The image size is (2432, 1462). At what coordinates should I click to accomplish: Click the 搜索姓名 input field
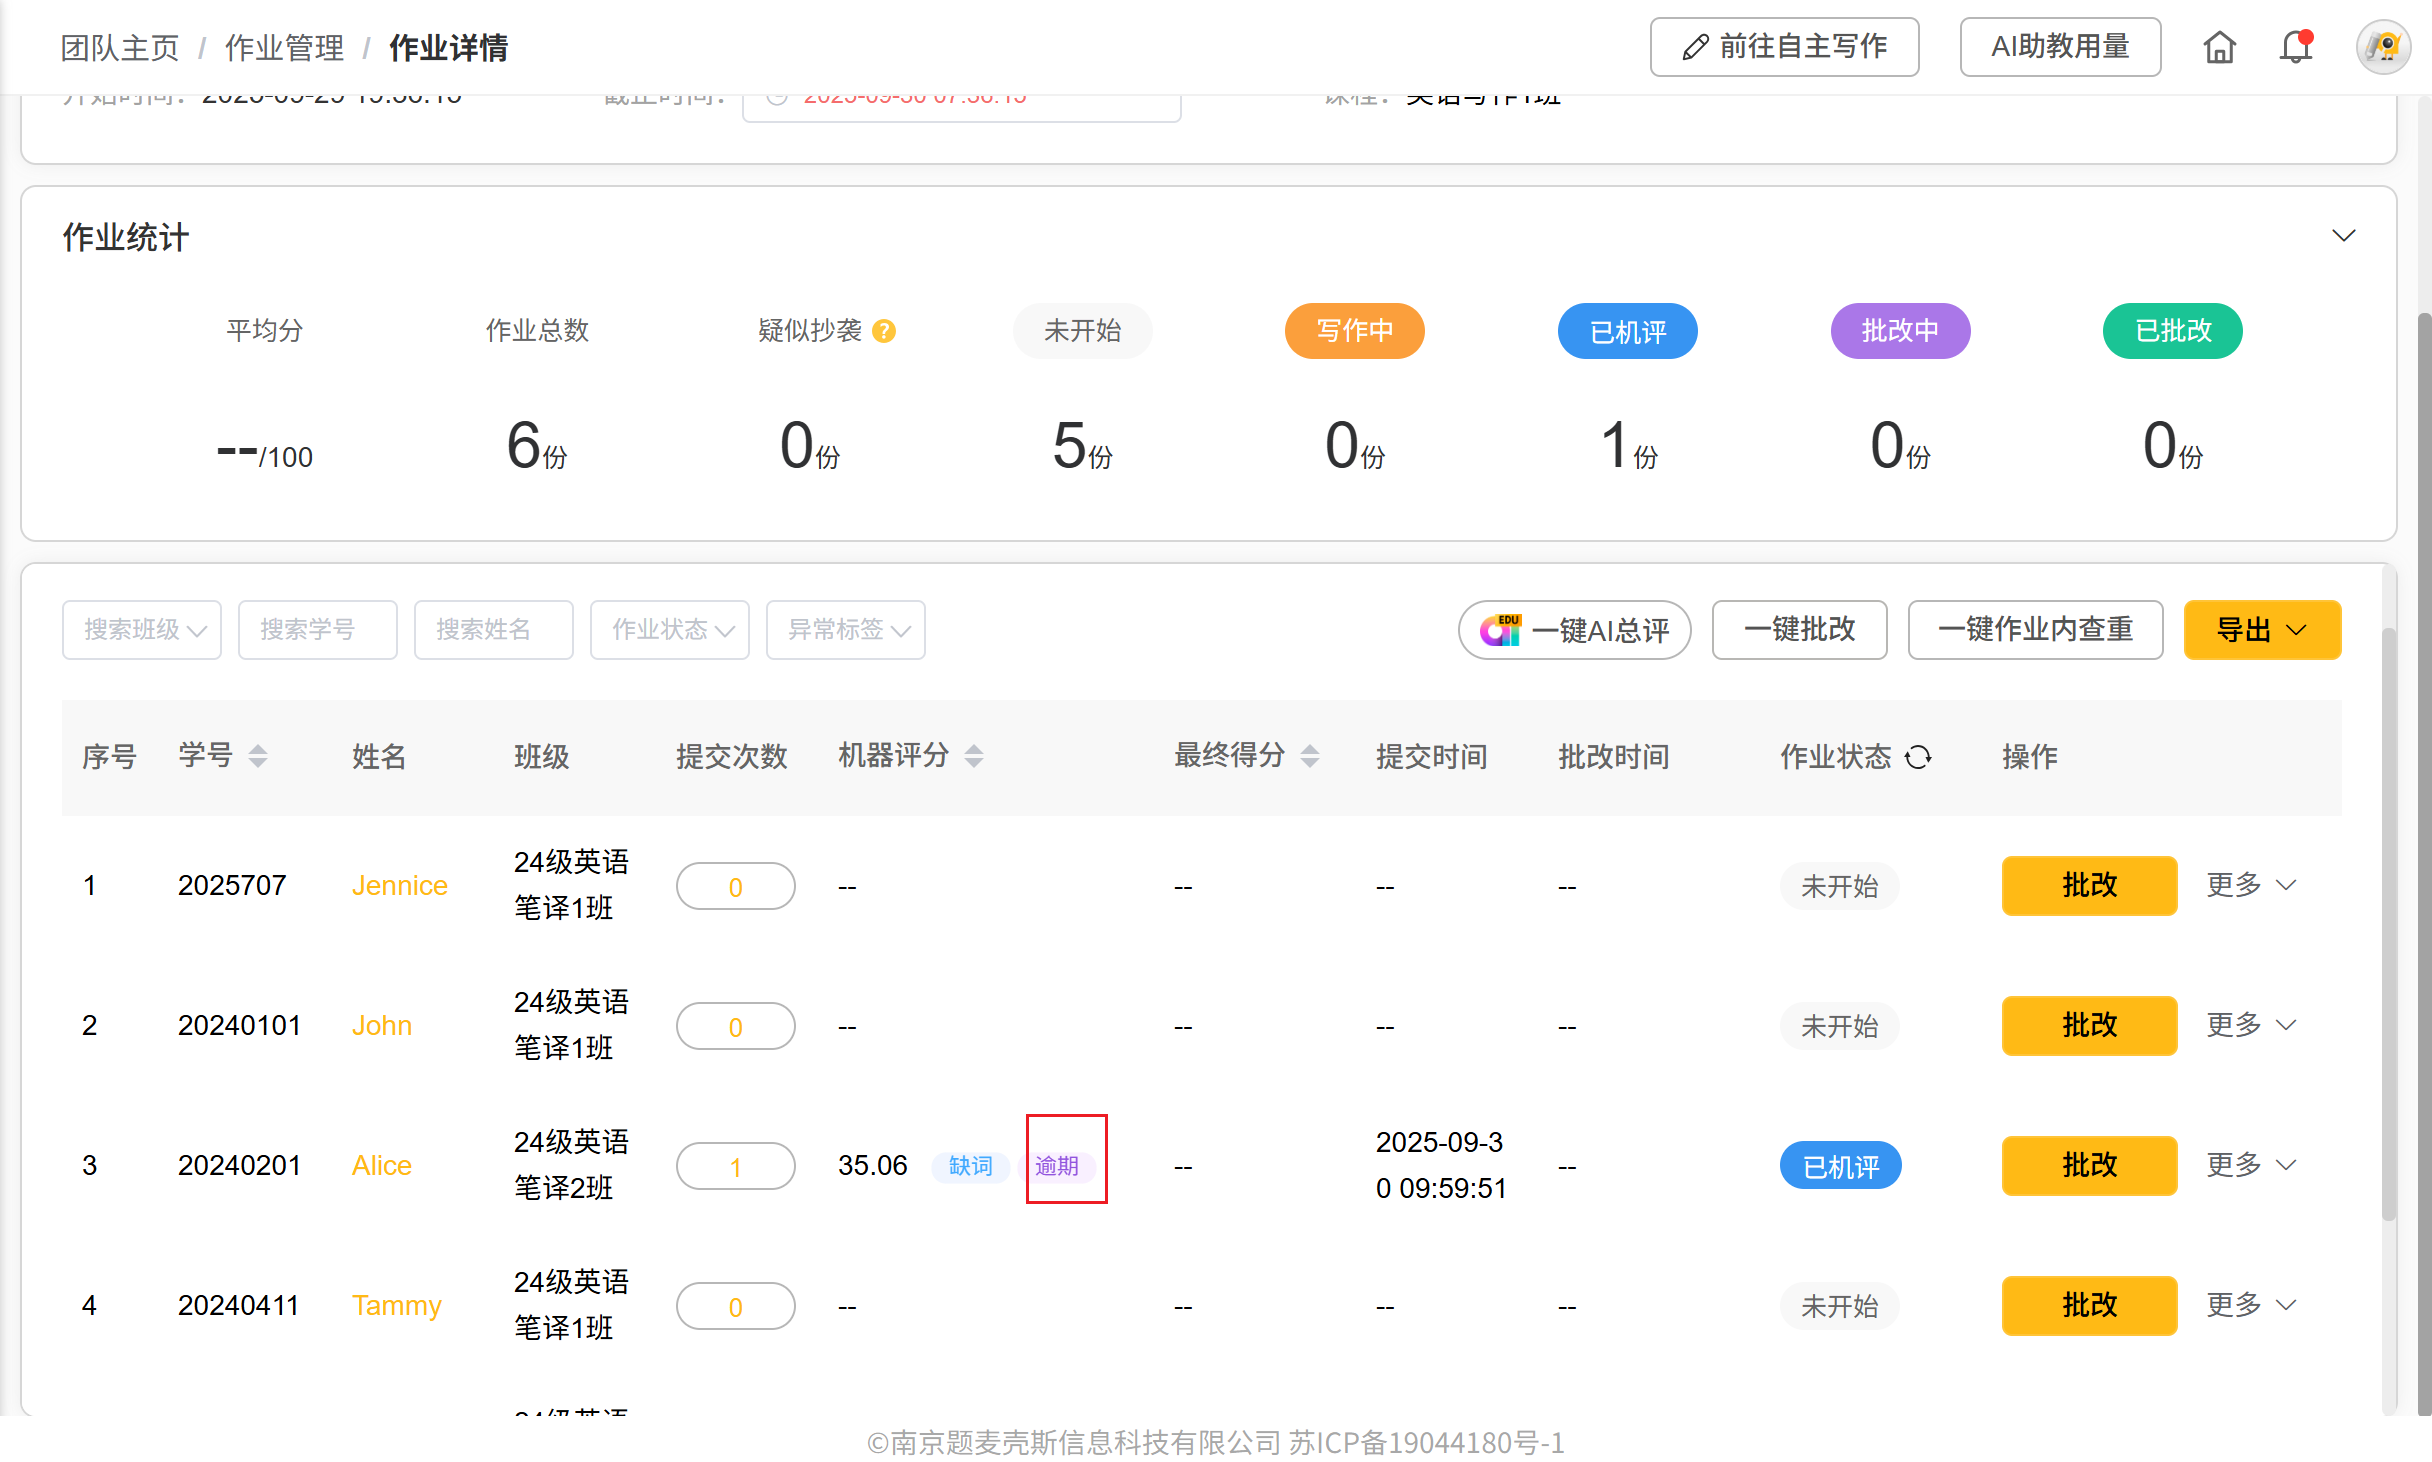tap(494, 630)
